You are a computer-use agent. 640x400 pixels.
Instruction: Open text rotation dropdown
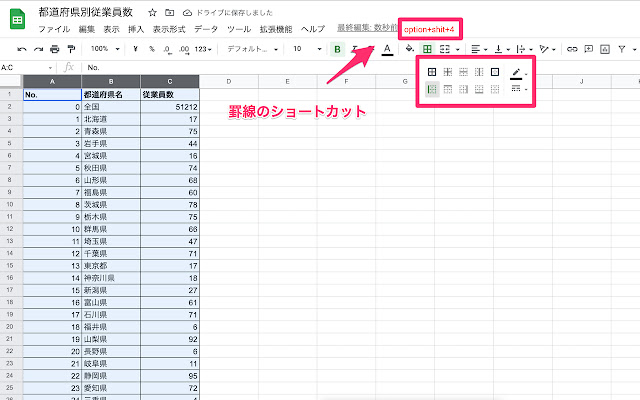click(547, 49)
